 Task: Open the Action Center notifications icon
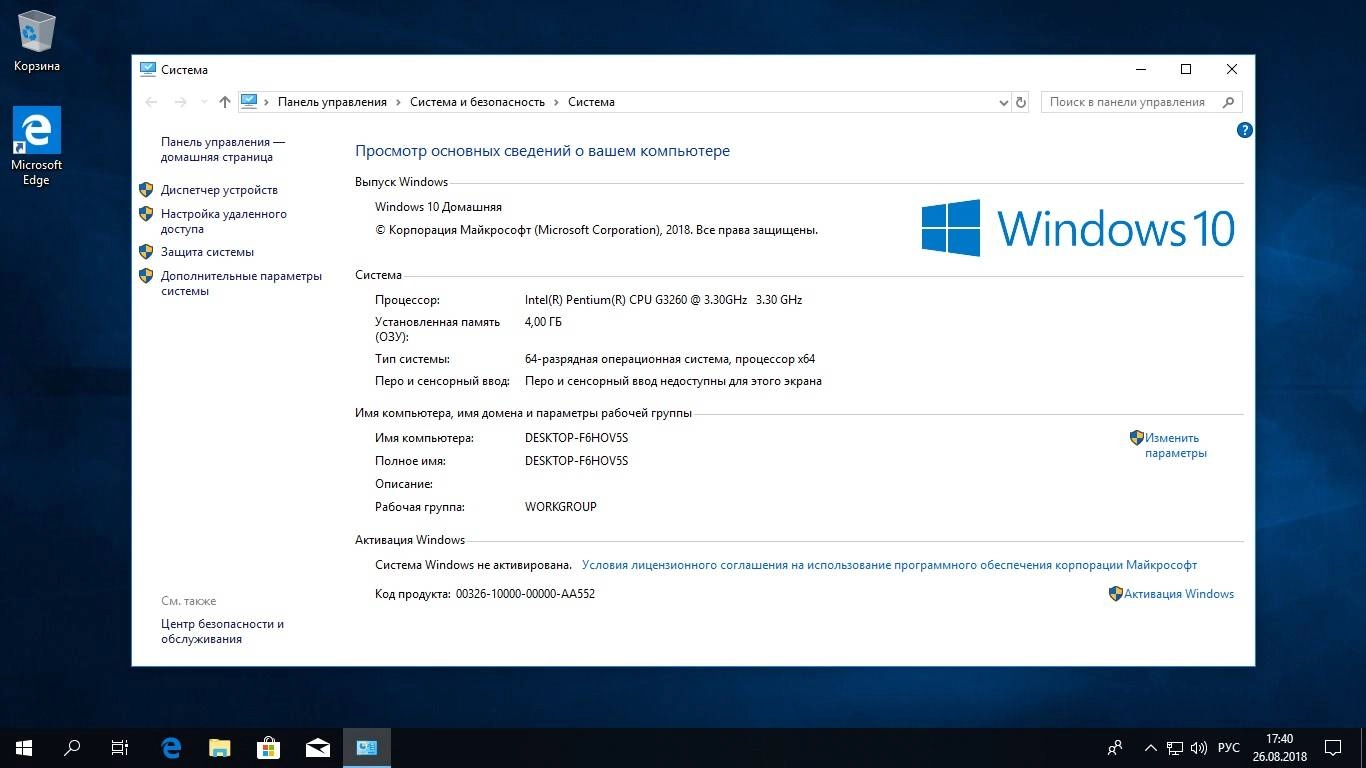pyautogui.click(x=1333, y=748)
